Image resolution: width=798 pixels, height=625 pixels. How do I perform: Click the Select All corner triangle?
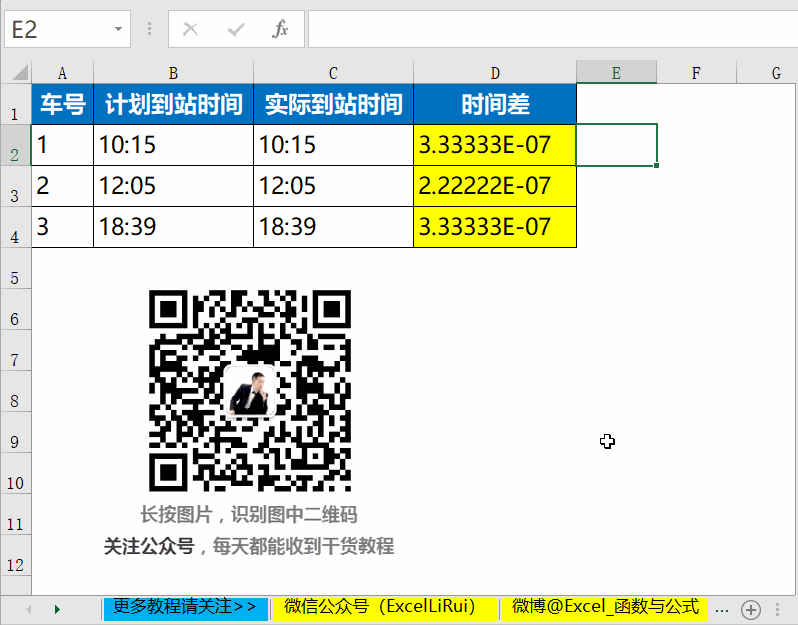coord(19,72)
